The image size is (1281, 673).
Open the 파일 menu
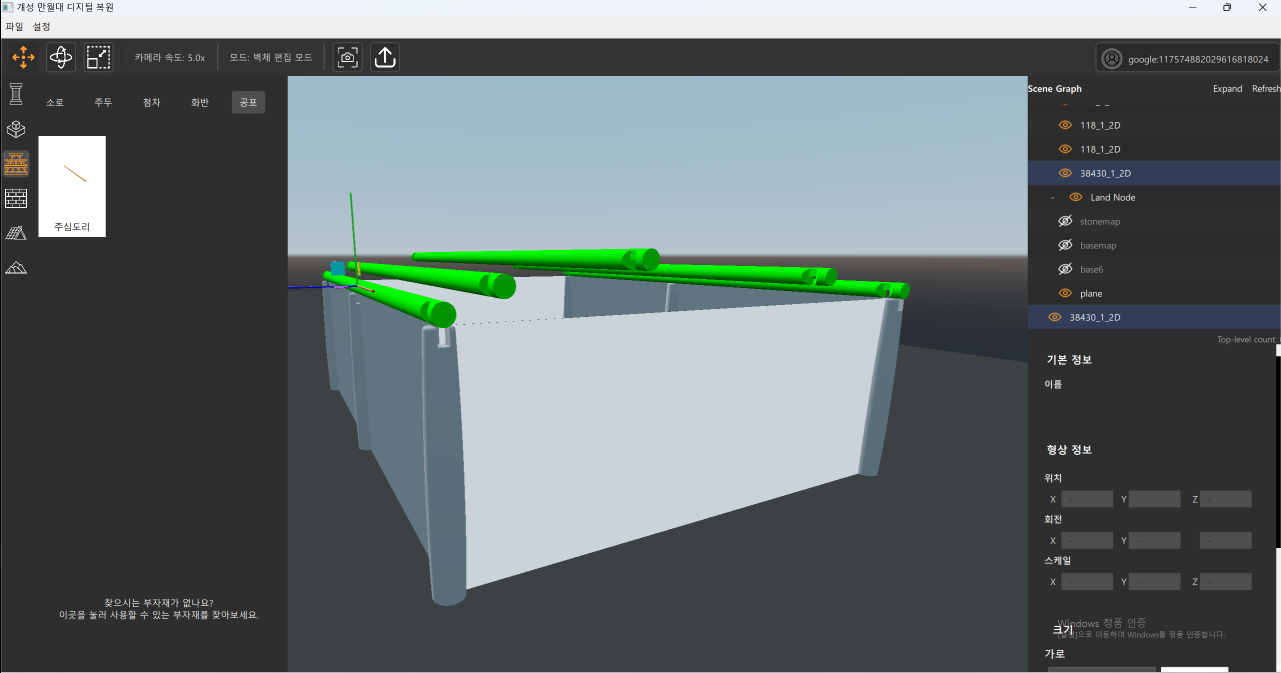[14, 26]
